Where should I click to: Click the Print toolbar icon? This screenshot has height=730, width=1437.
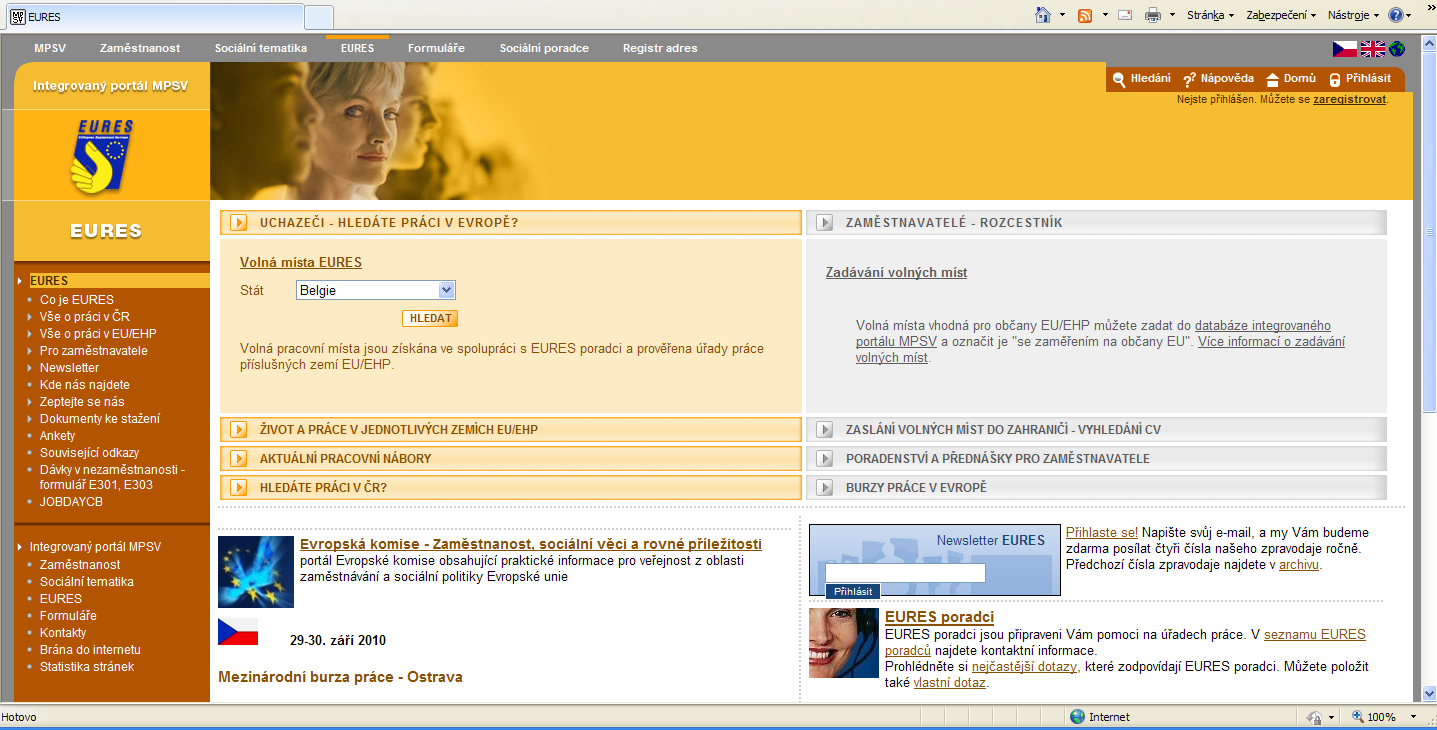[x=1152, y=15]
